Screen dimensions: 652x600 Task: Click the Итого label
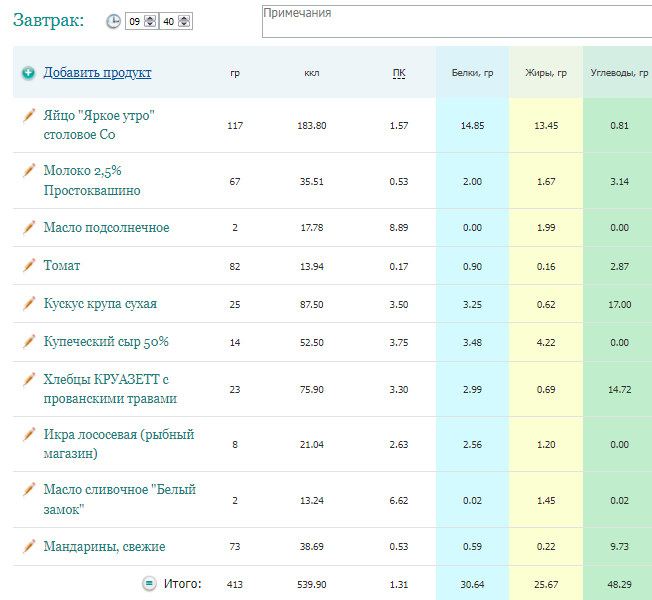point(183,584)
